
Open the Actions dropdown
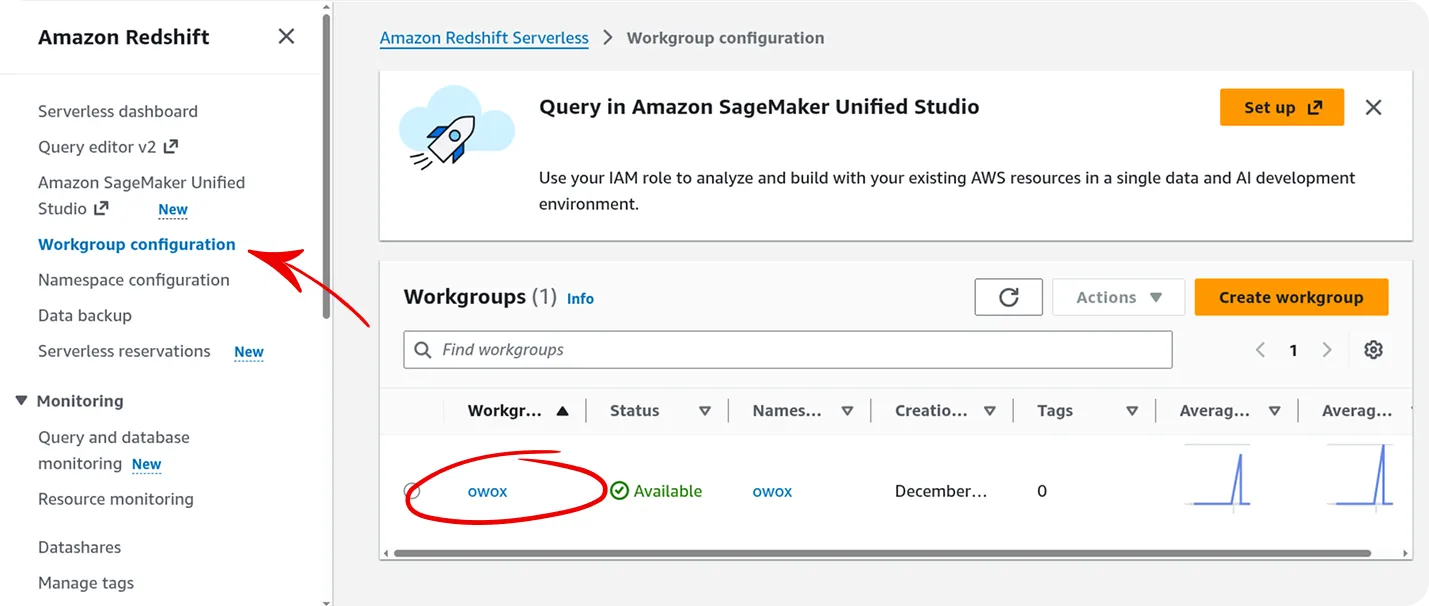click(x=1118, y=296)
